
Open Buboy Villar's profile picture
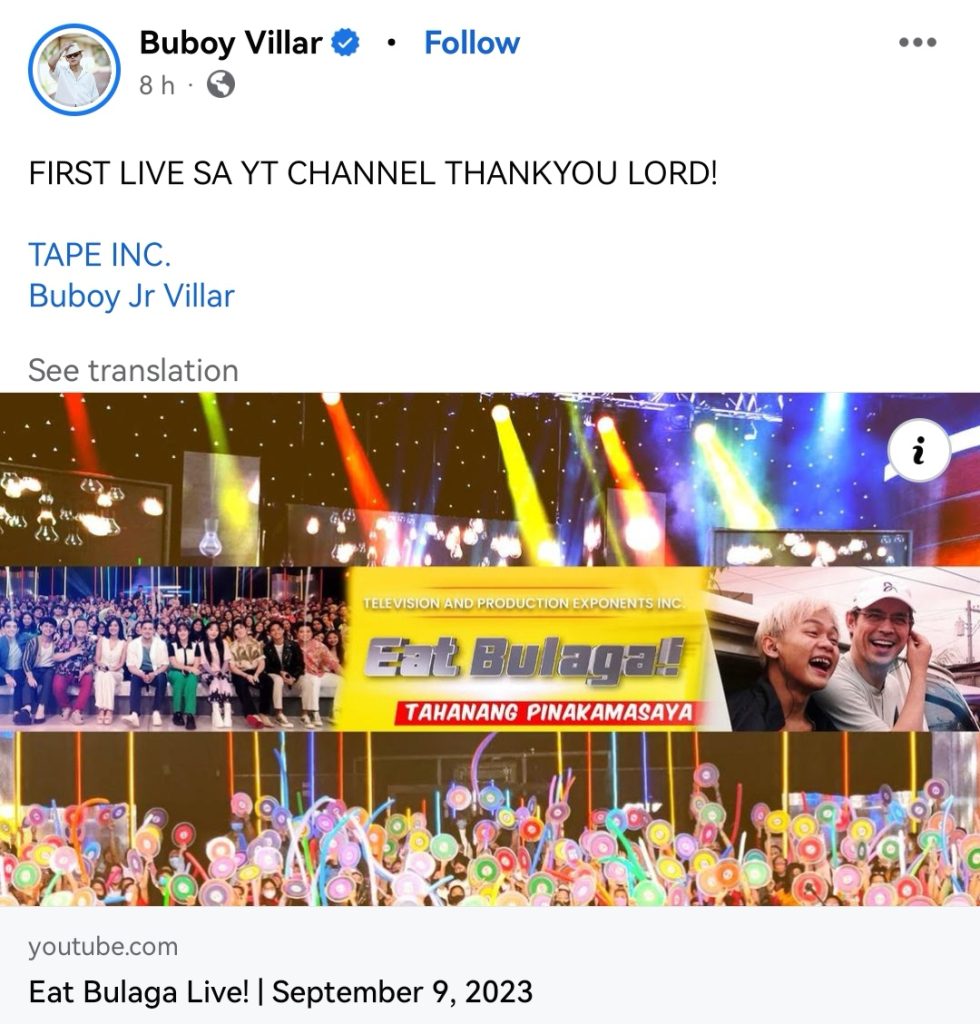[x=74, y=69]
